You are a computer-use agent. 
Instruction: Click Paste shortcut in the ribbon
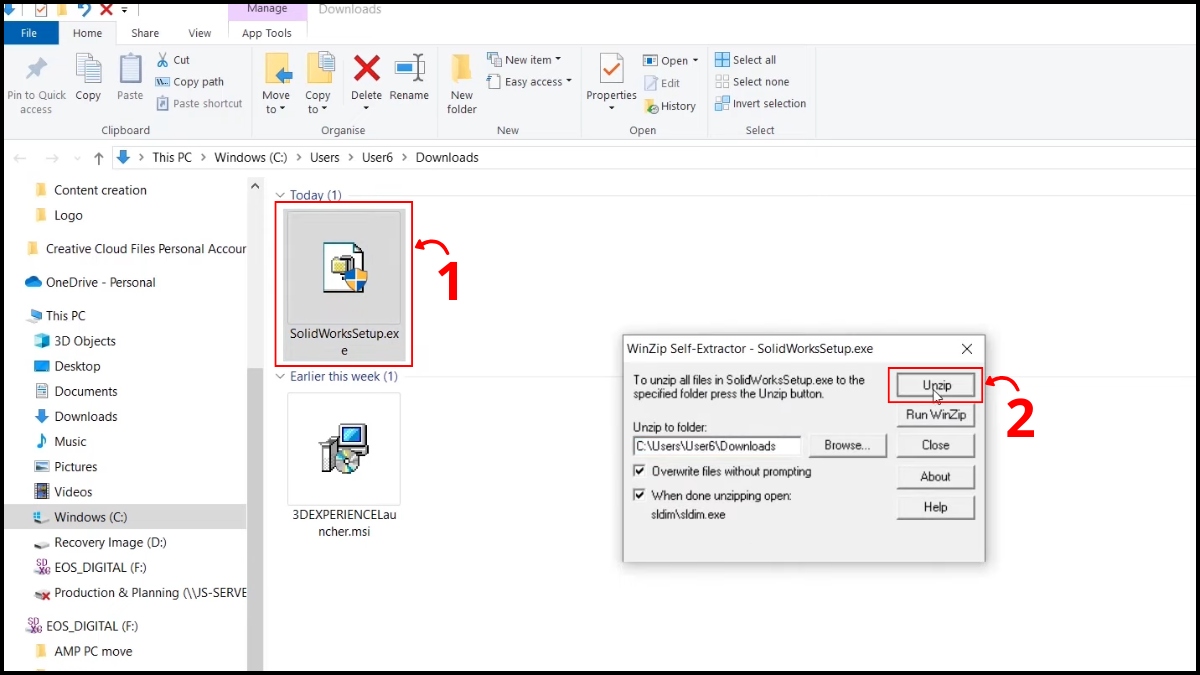[199, 103]
